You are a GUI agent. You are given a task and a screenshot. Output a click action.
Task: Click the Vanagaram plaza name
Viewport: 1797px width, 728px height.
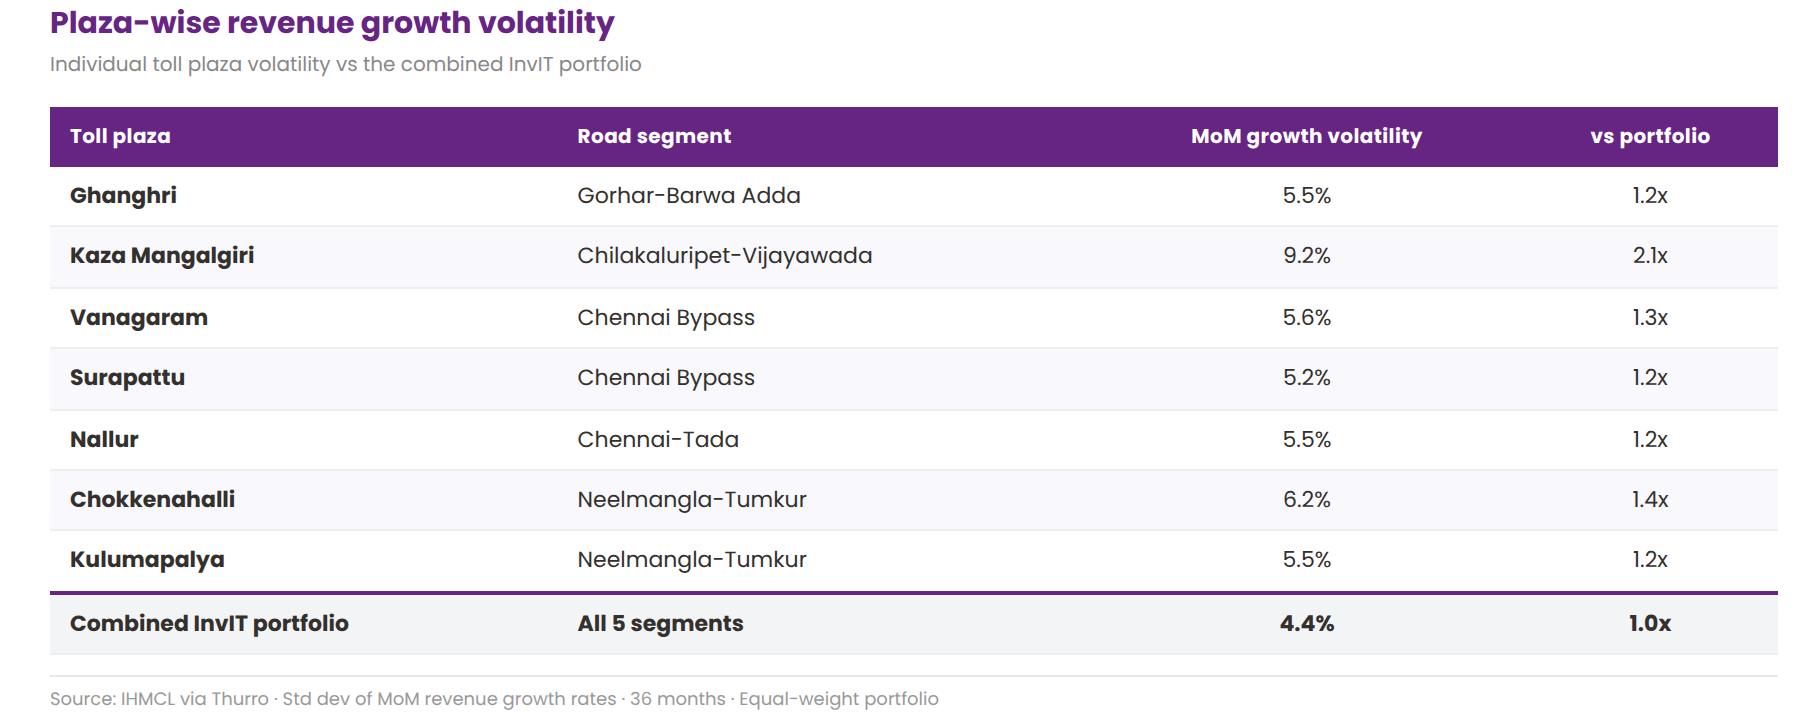pyautogui.click(x=139, y=318)
